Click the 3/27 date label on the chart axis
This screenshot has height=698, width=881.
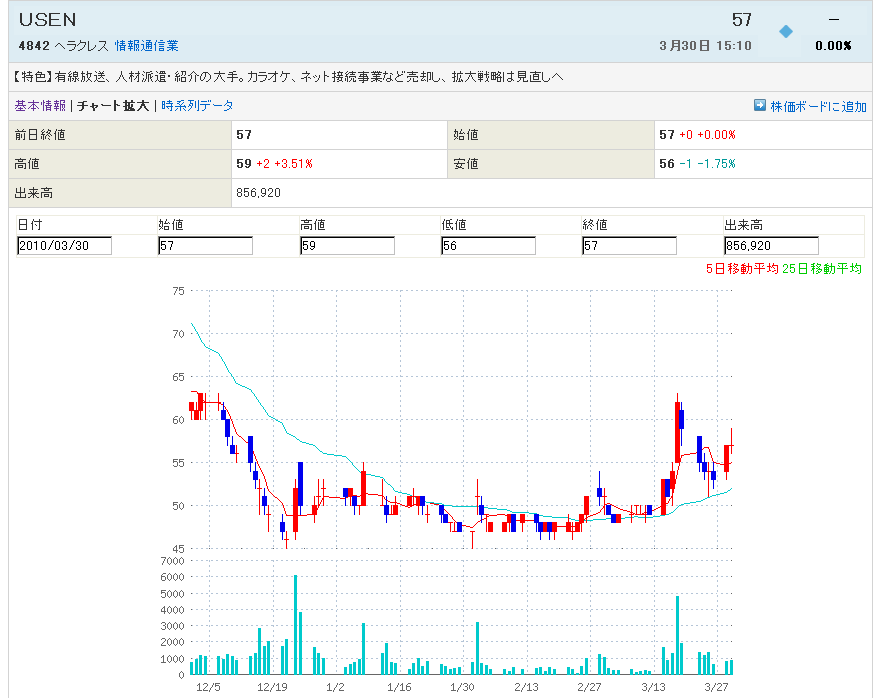point(716,687)
